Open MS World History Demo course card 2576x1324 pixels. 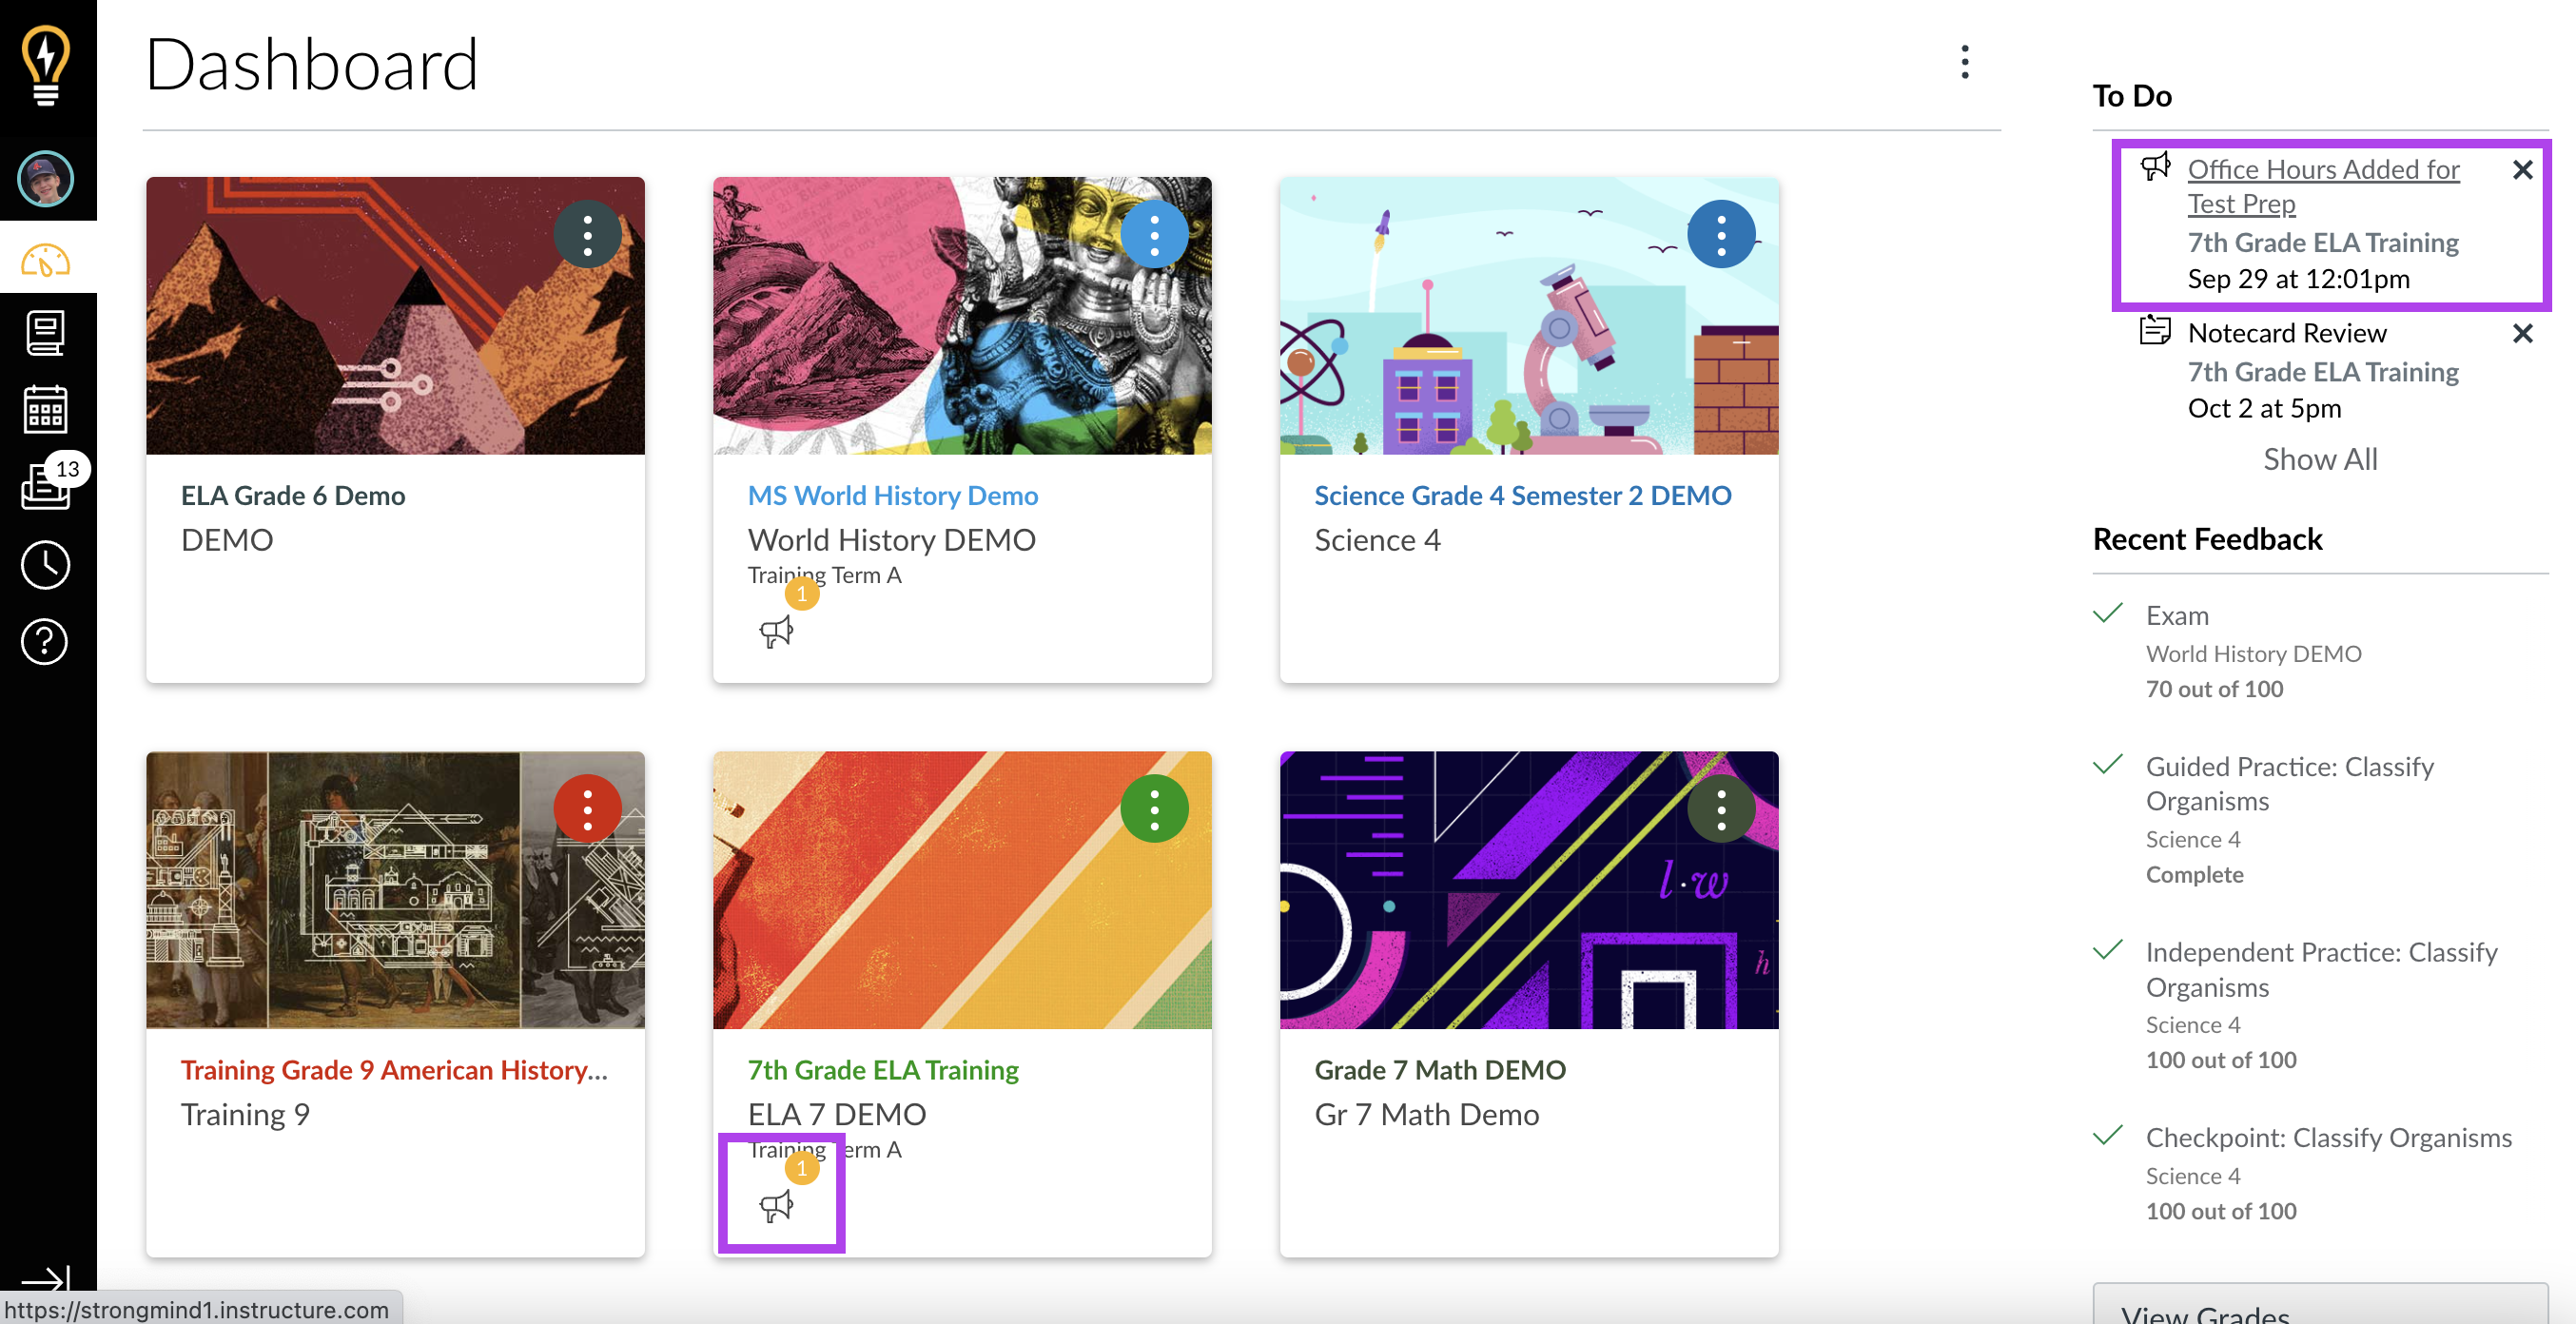coord(893,495)
